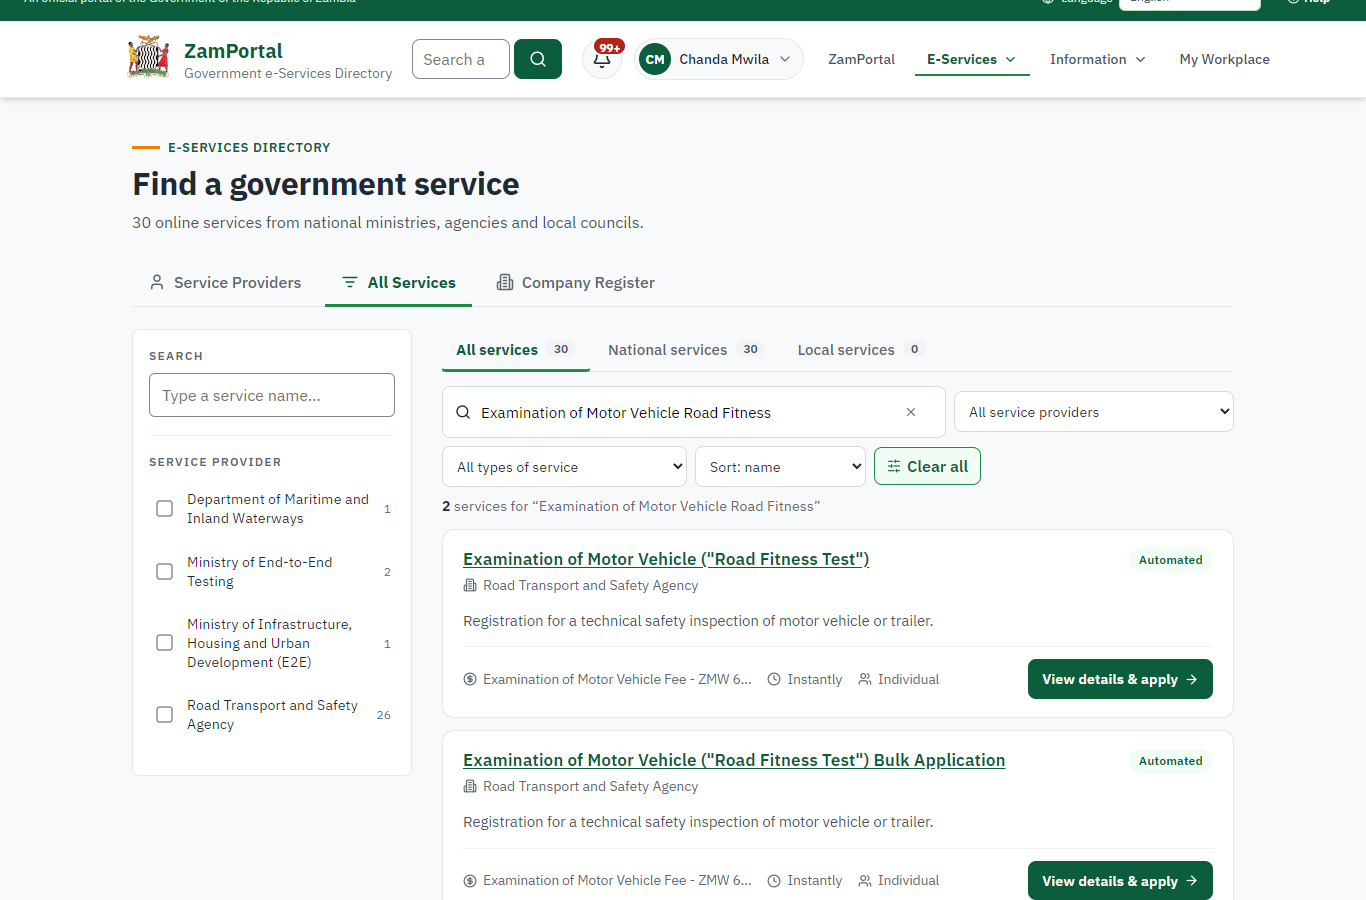
Task: Click the green header search magnifier button
Action: [x=538, y=59]
